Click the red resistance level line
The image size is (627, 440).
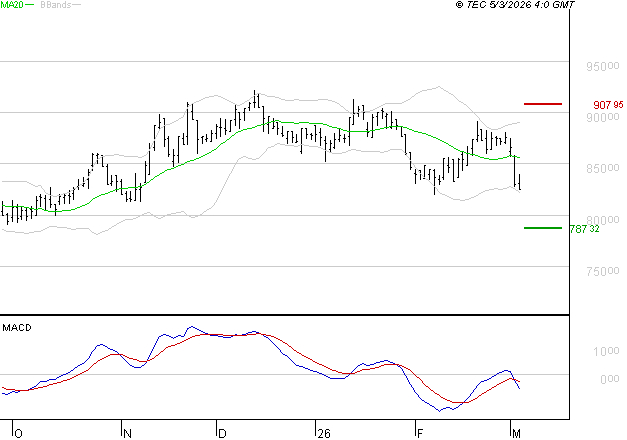(543, 104)
